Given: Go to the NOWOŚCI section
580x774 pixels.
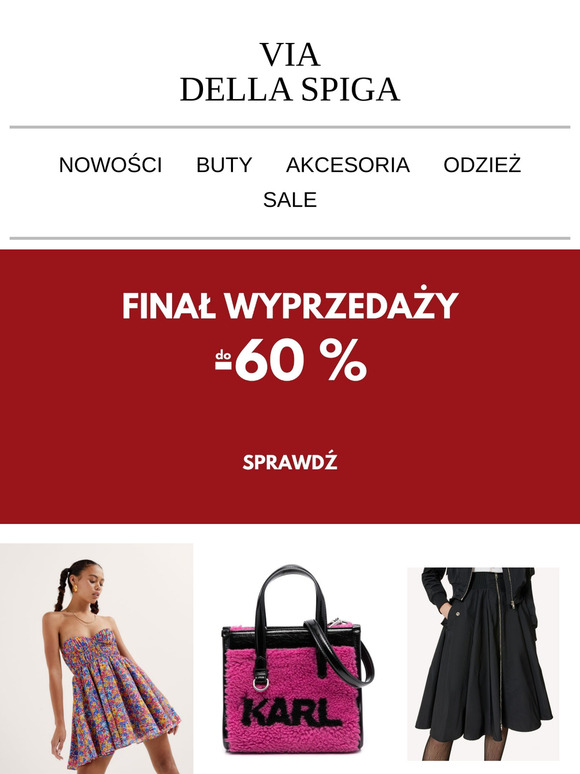Looking at the screenshot, I should pos(110,165).
